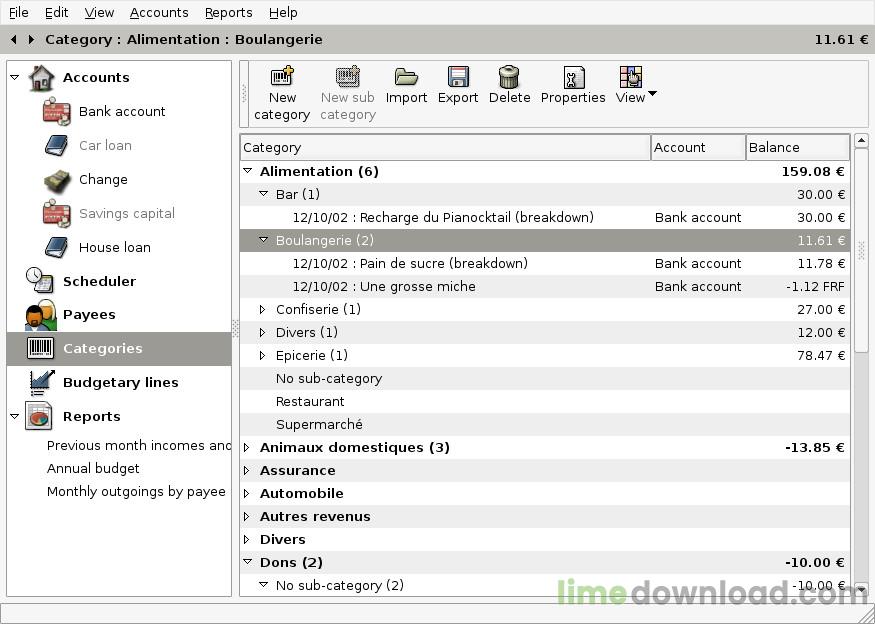This screenshot has width=875, height=624.
Task: Click the sidebar pane splitter handle
Action: (235, 328)
